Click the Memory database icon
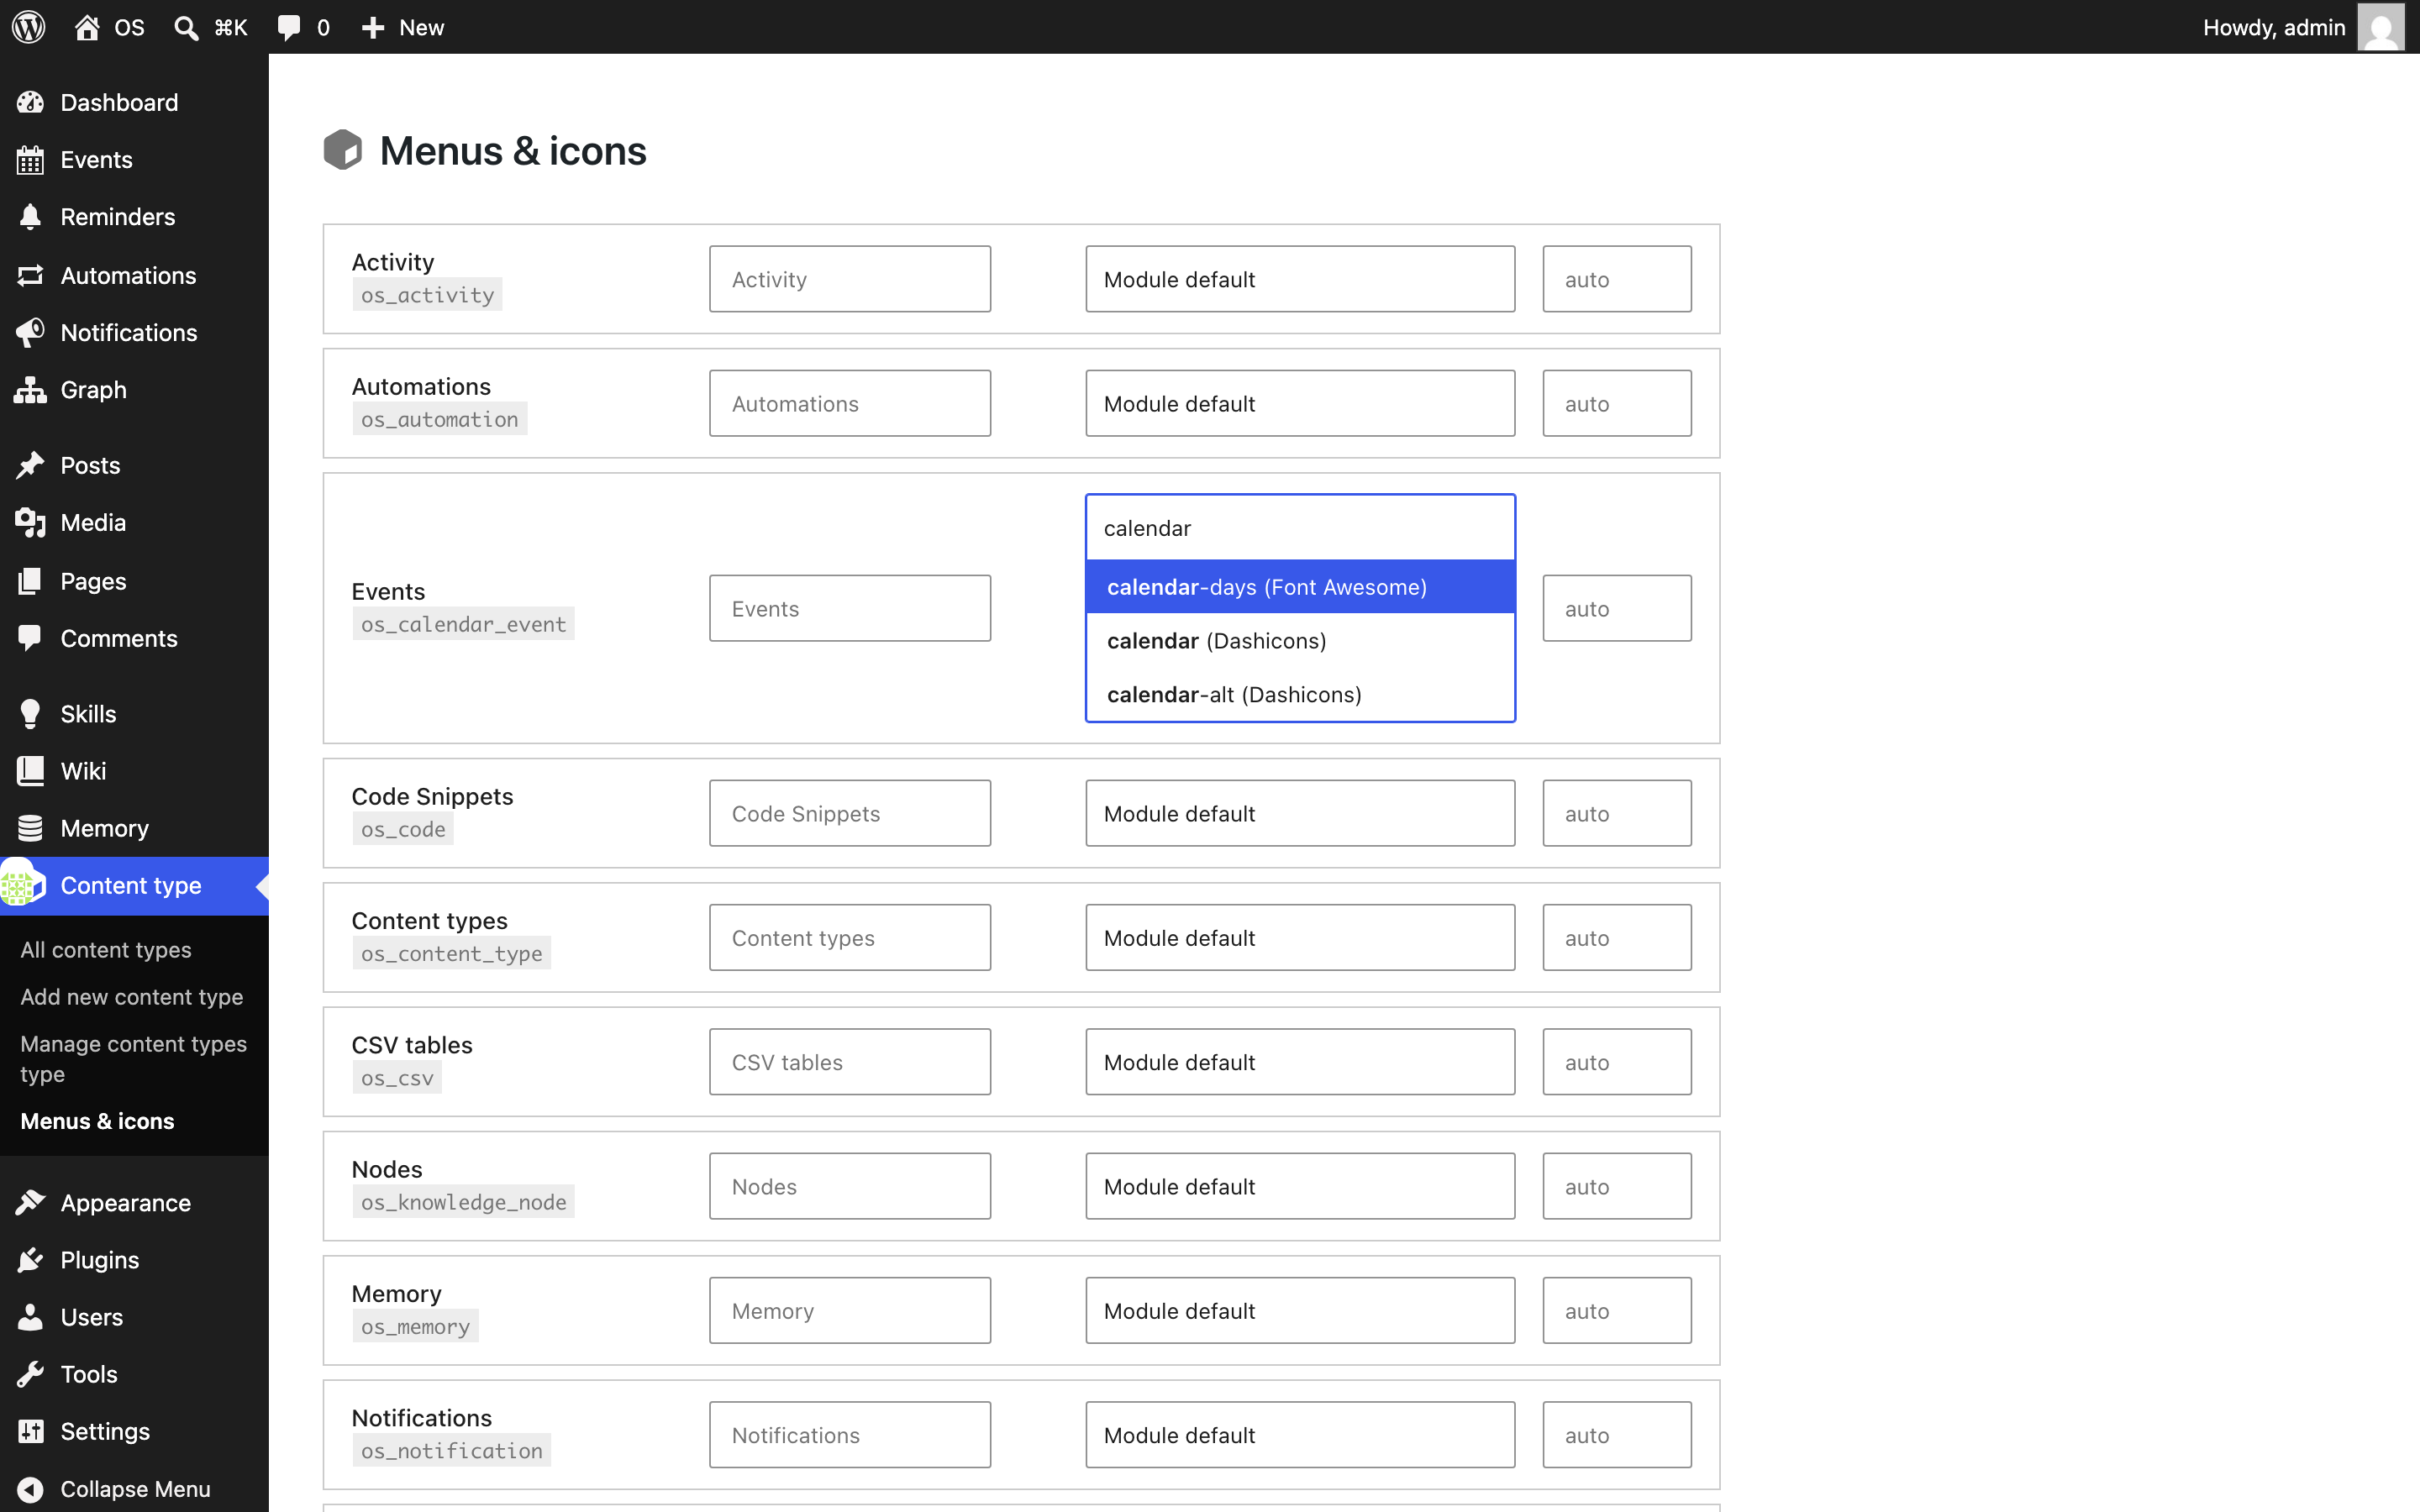The image size is (2420, 1512). (30, 828)
